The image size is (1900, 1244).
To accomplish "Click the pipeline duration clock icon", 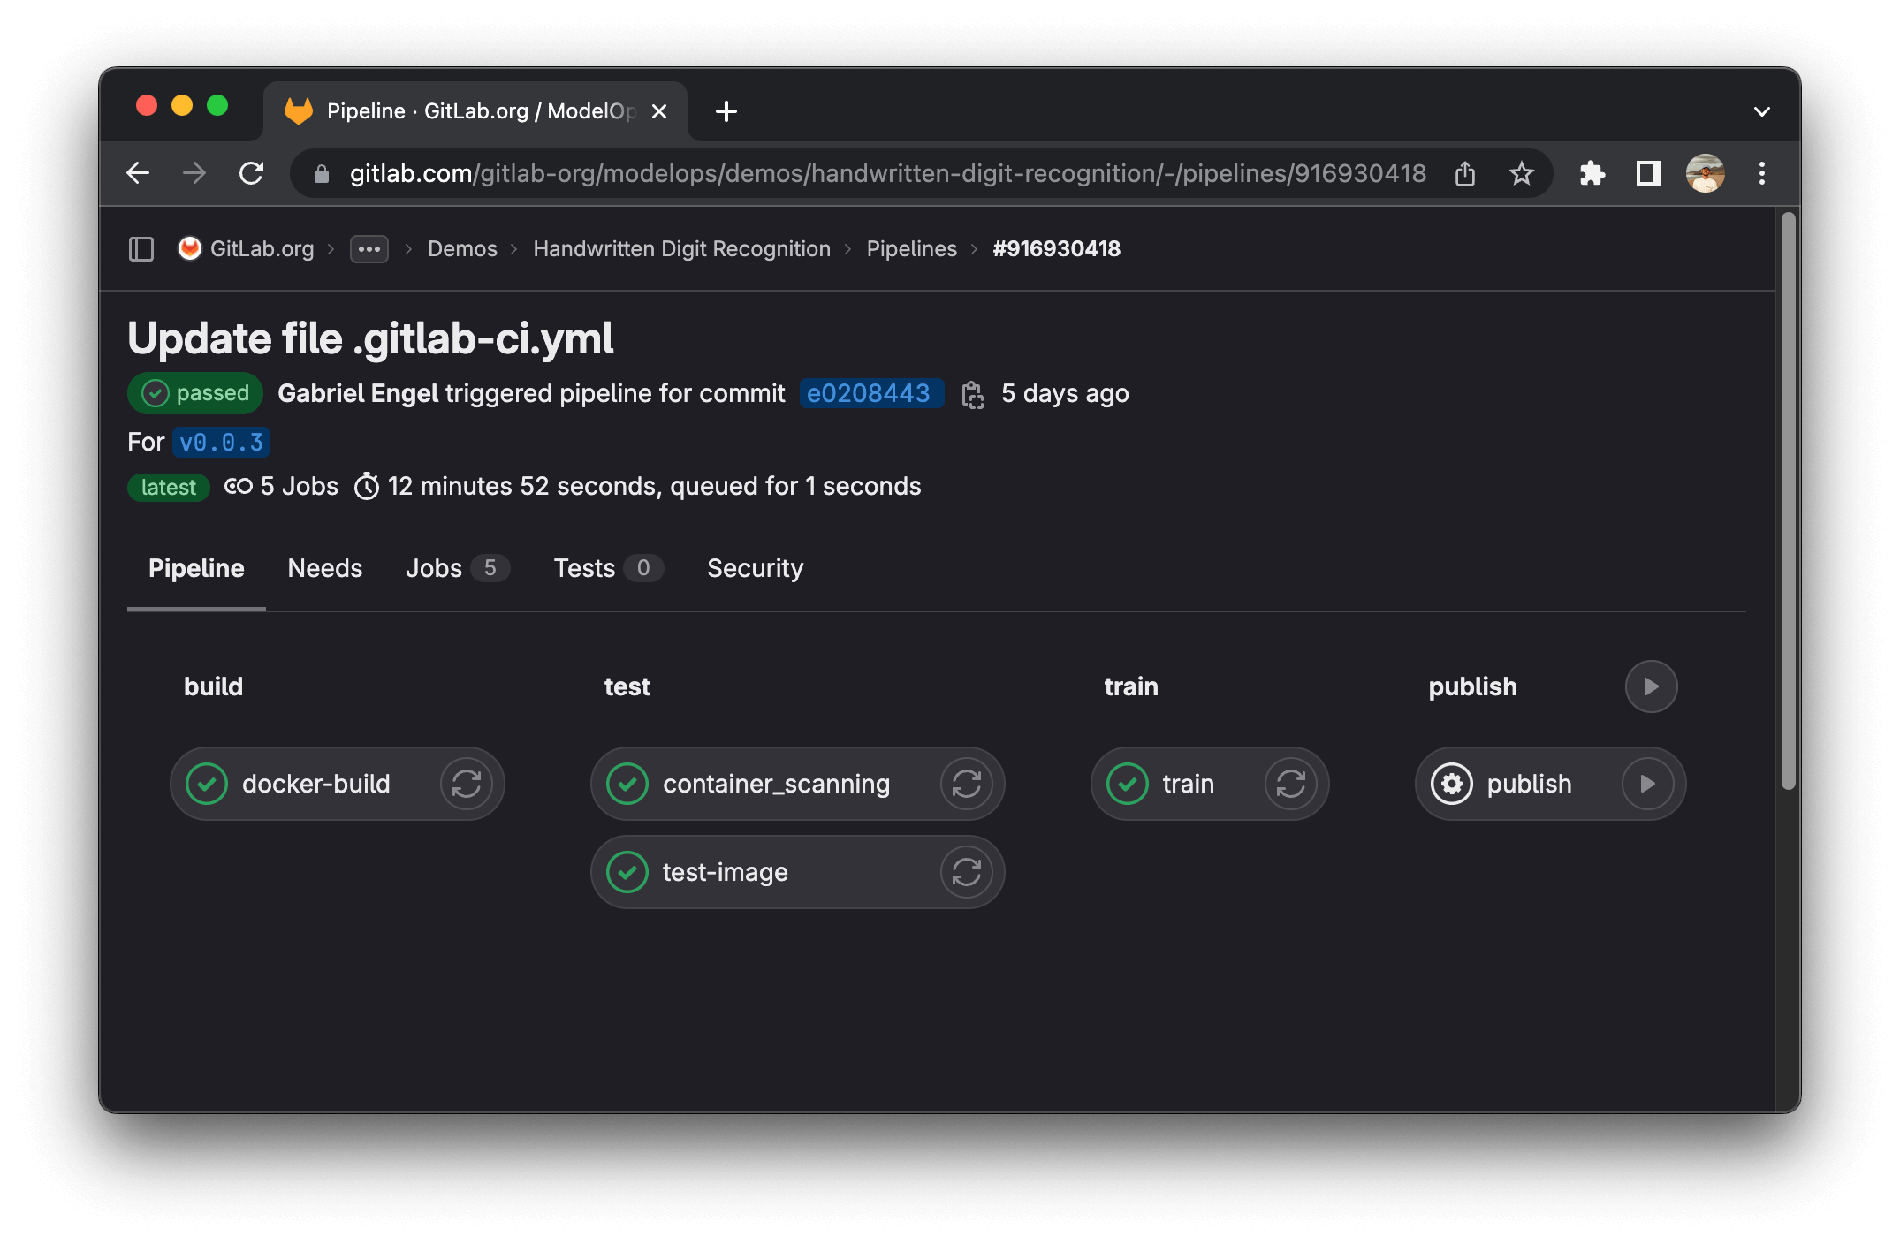I will pos(367,487).
